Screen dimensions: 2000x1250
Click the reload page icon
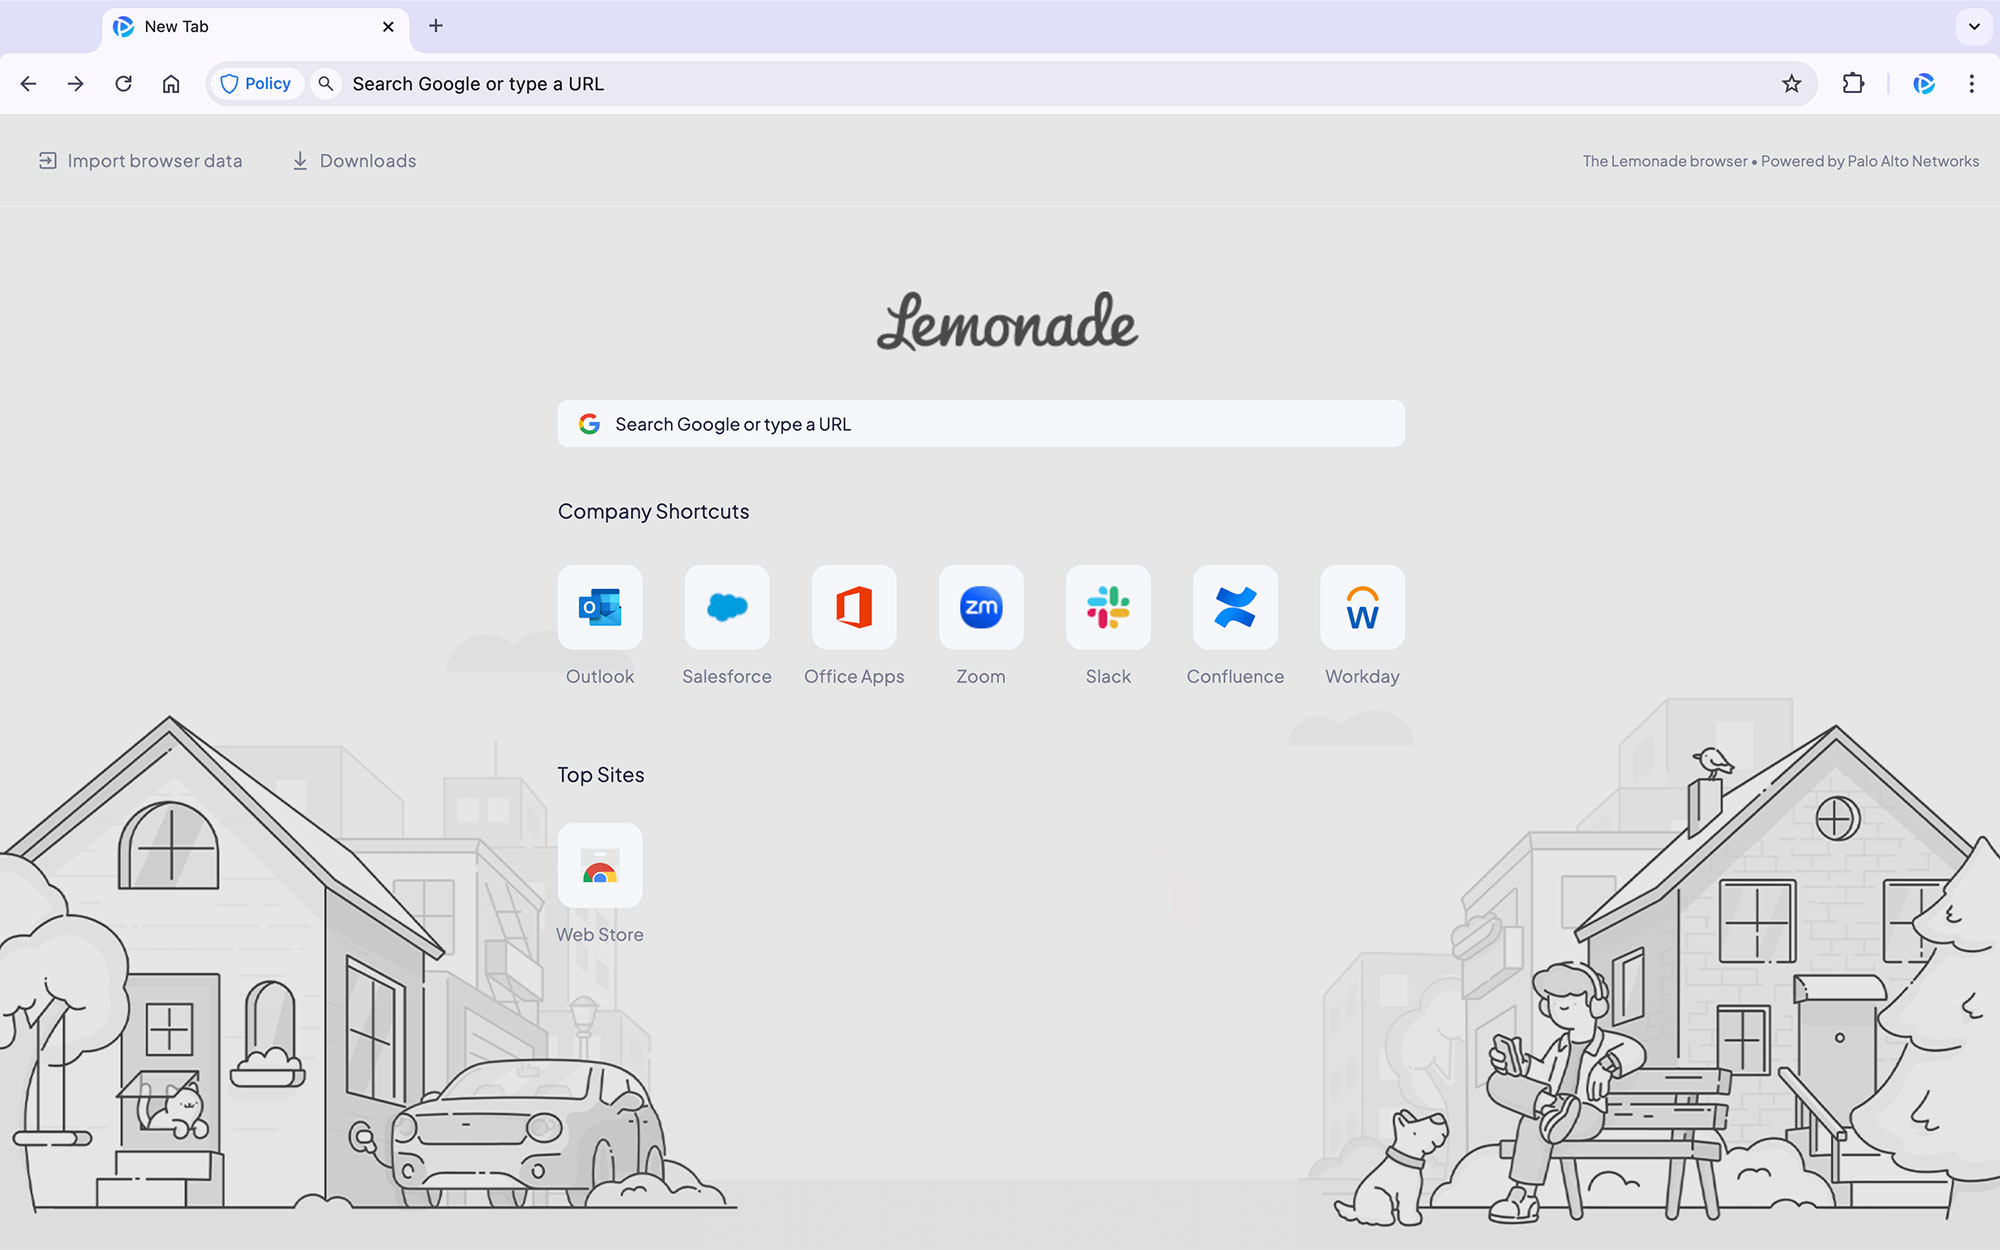coord(123,83)
